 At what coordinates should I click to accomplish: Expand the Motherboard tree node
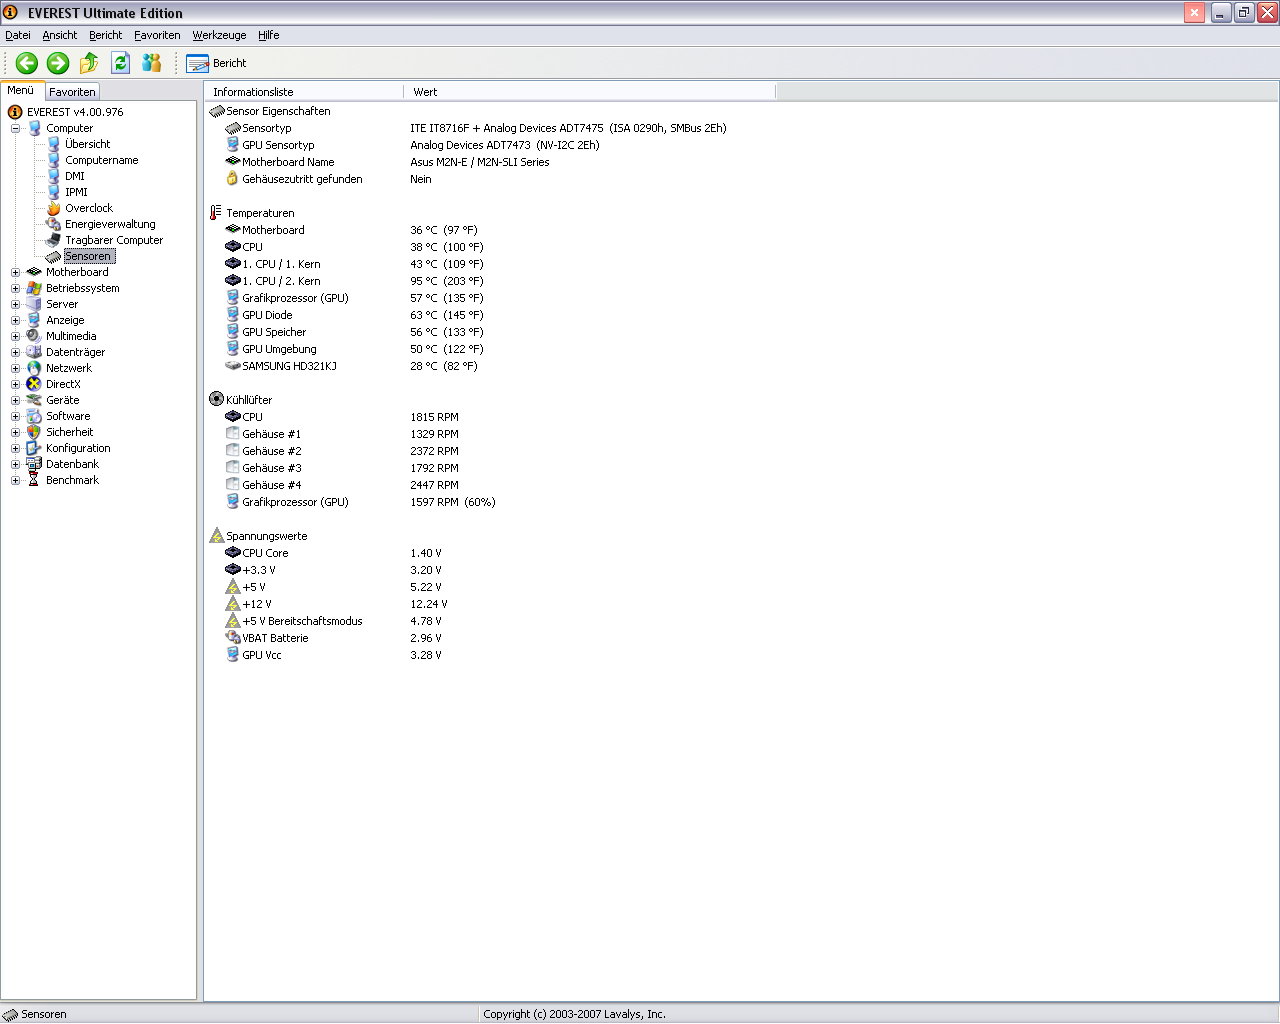(15, 272)
